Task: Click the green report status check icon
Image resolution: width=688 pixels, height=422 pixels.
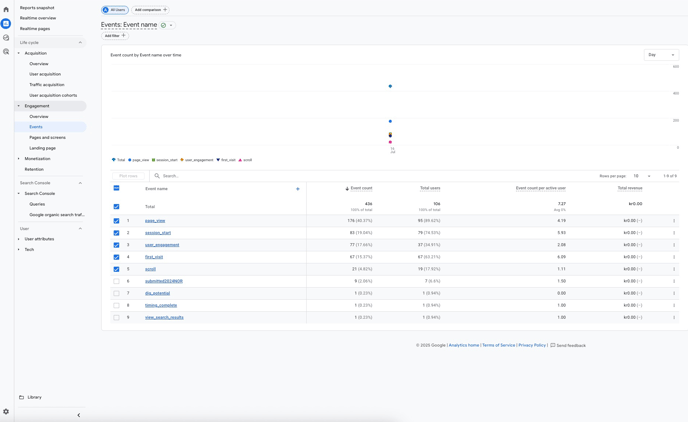Action: [163, 25]
